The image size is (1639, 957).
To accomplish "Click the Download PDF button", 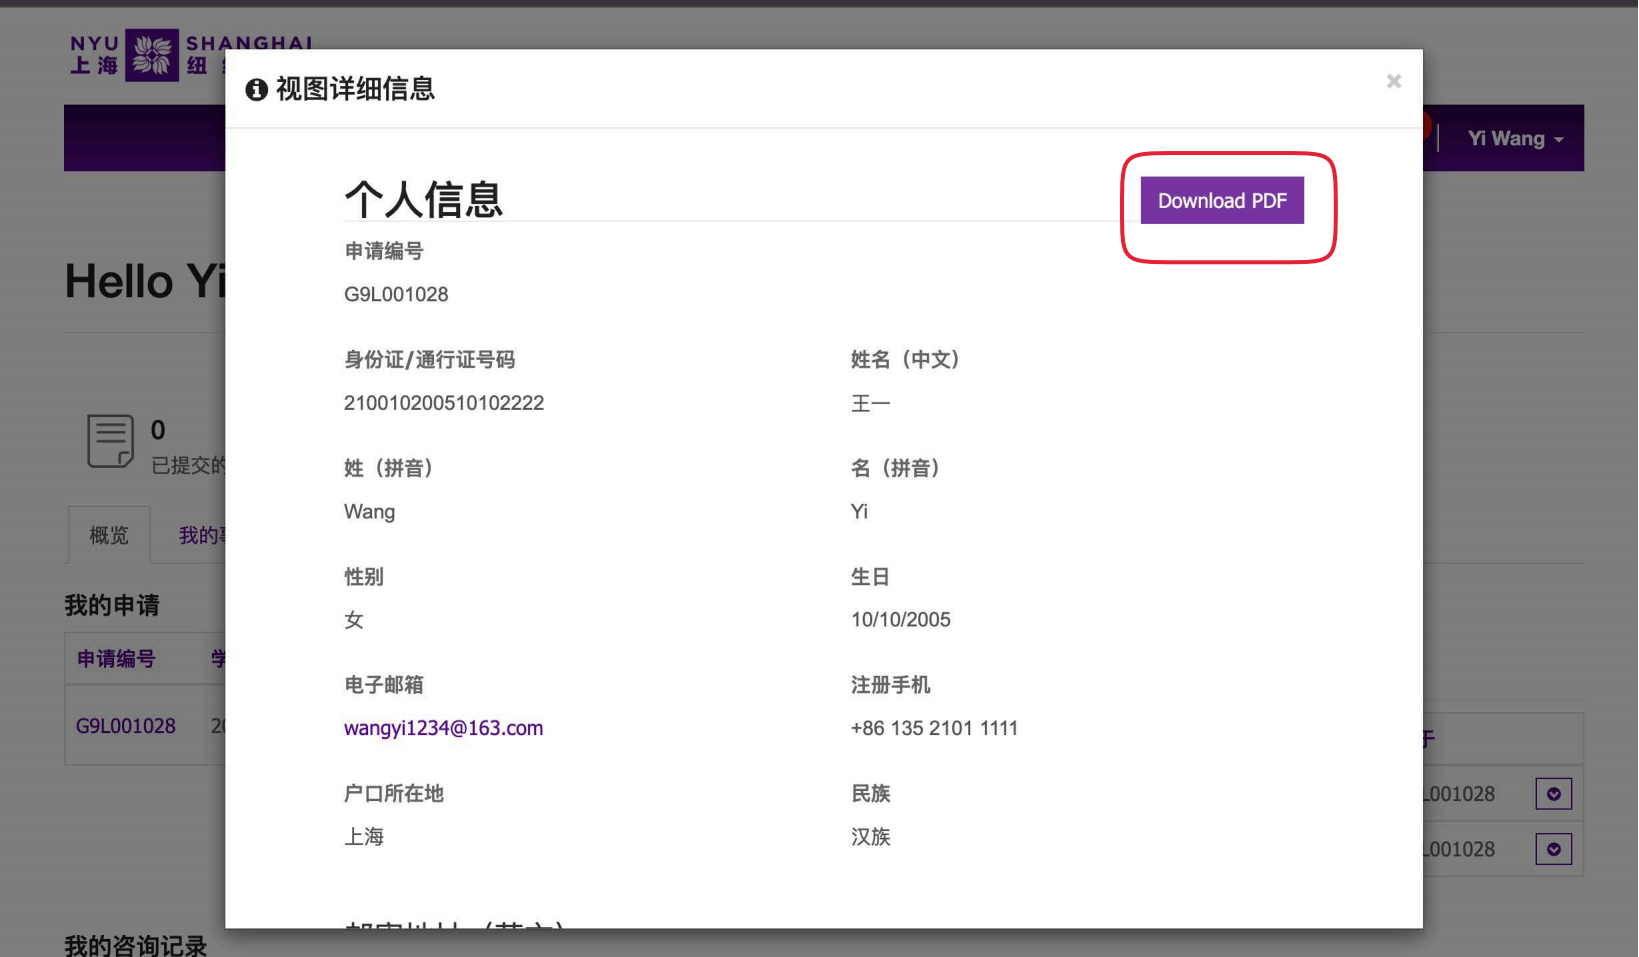I will click(x=1221, y=200).
